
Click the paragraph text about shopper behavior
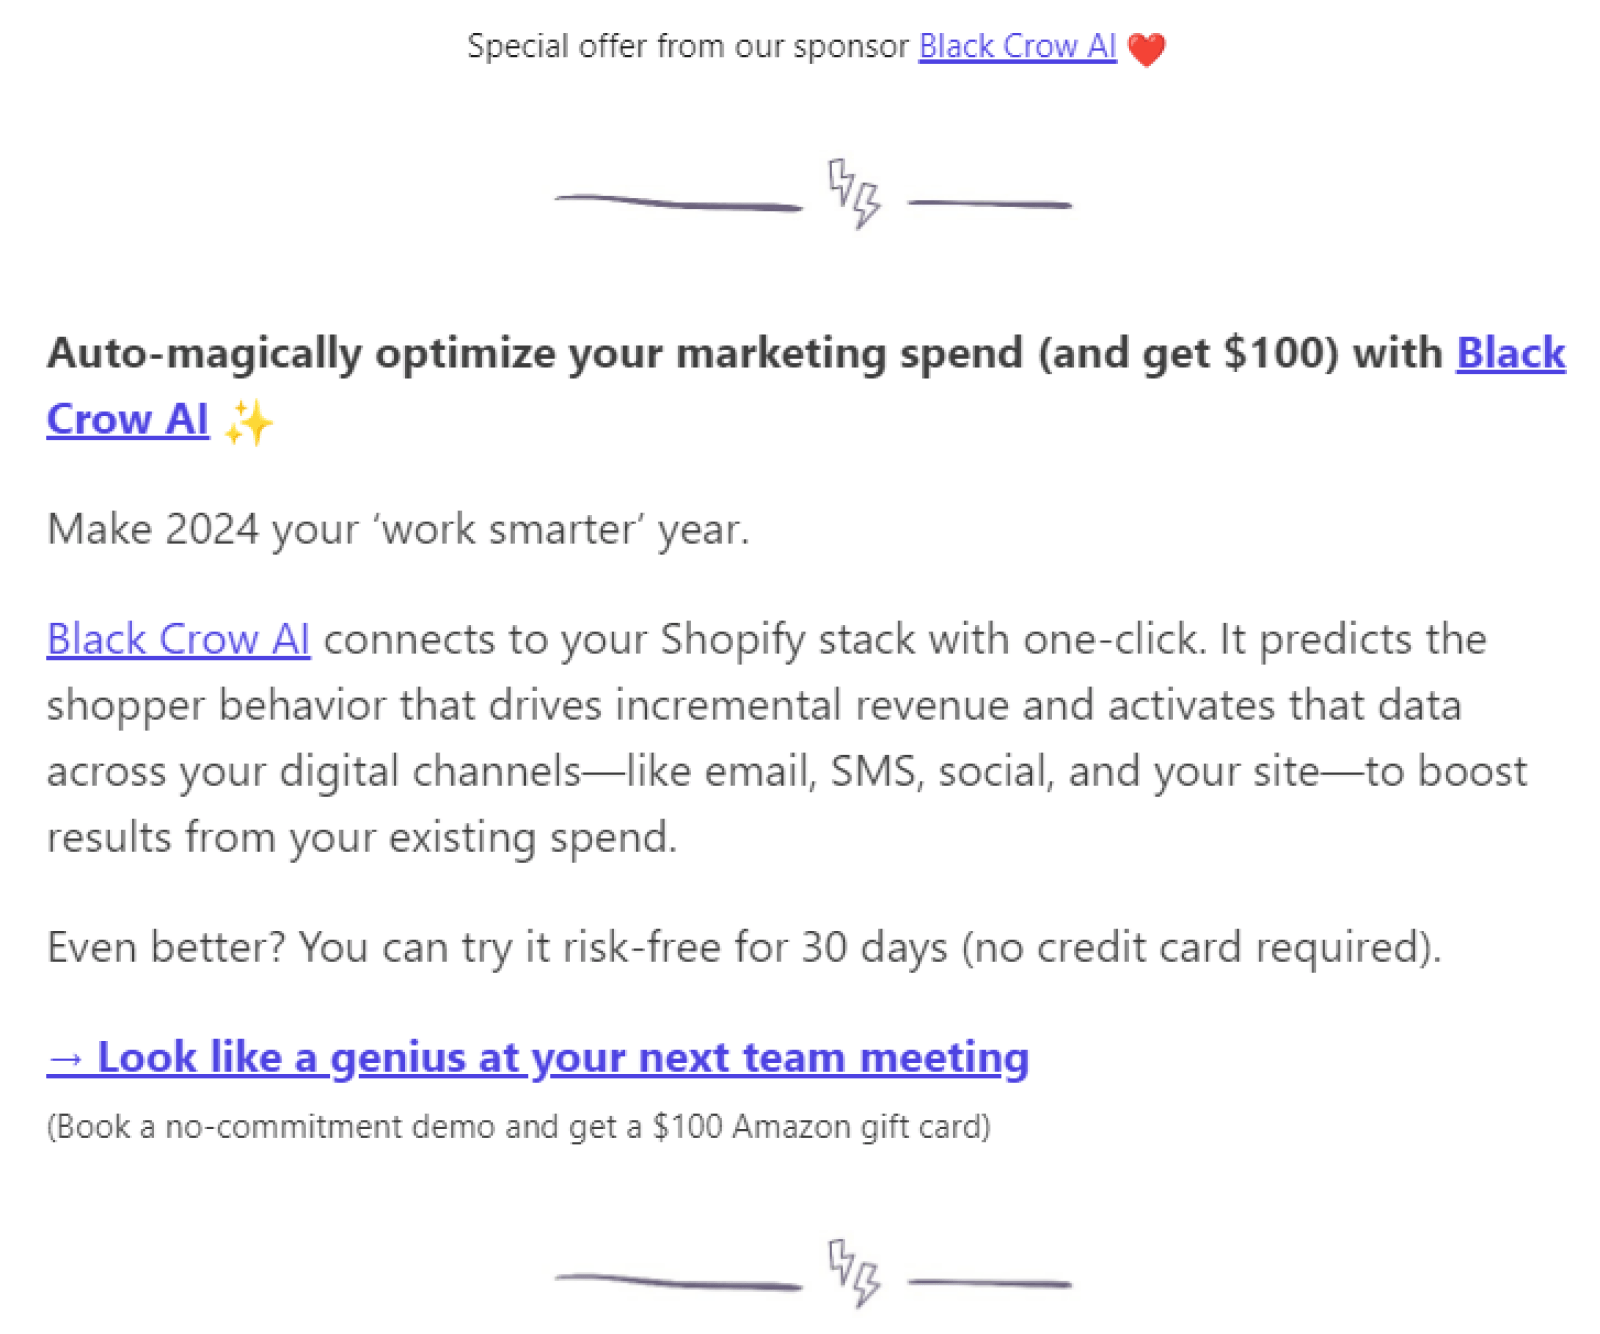[753, 706]
